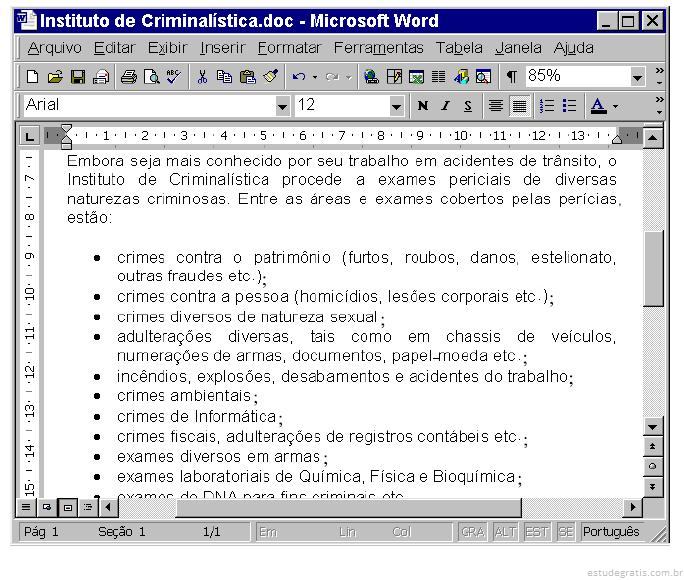684x580 pixels.
Task: Open the Ferramentas menu
Action: tap(379, 48)
